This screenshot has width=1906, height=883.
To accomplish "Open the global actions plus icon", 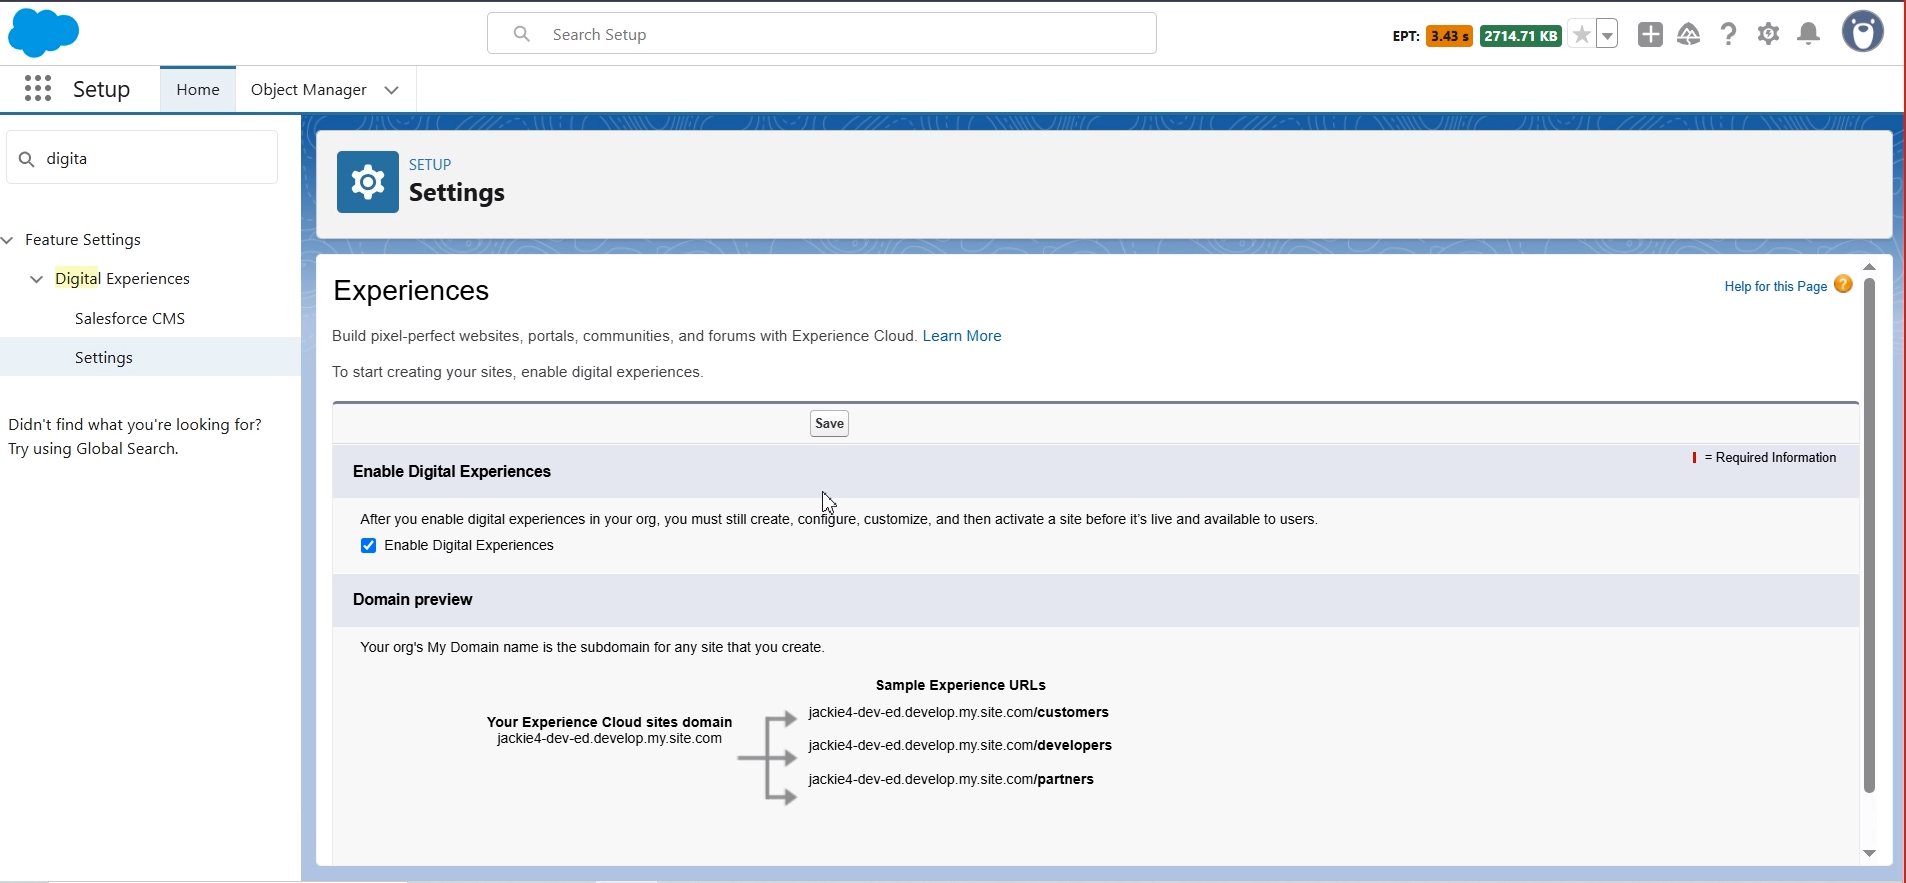I will click(1650, 35).
